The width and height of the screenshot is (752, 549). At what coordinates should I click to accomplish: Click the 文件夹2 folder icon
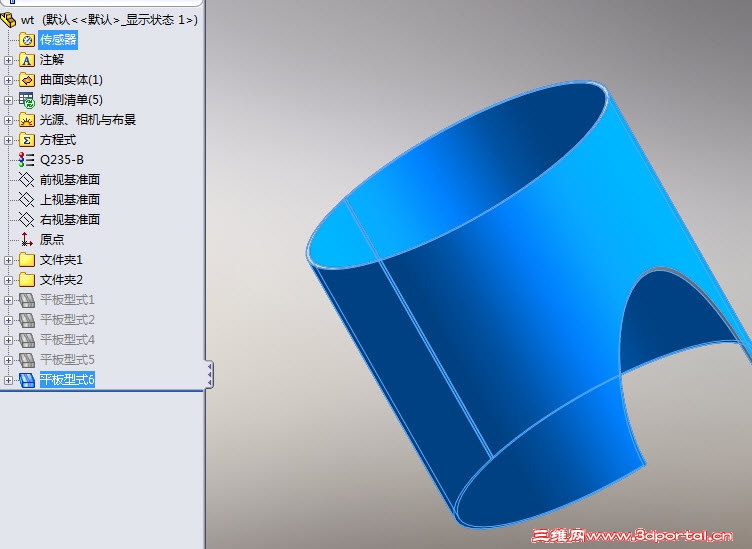click(x=27, y=280)
